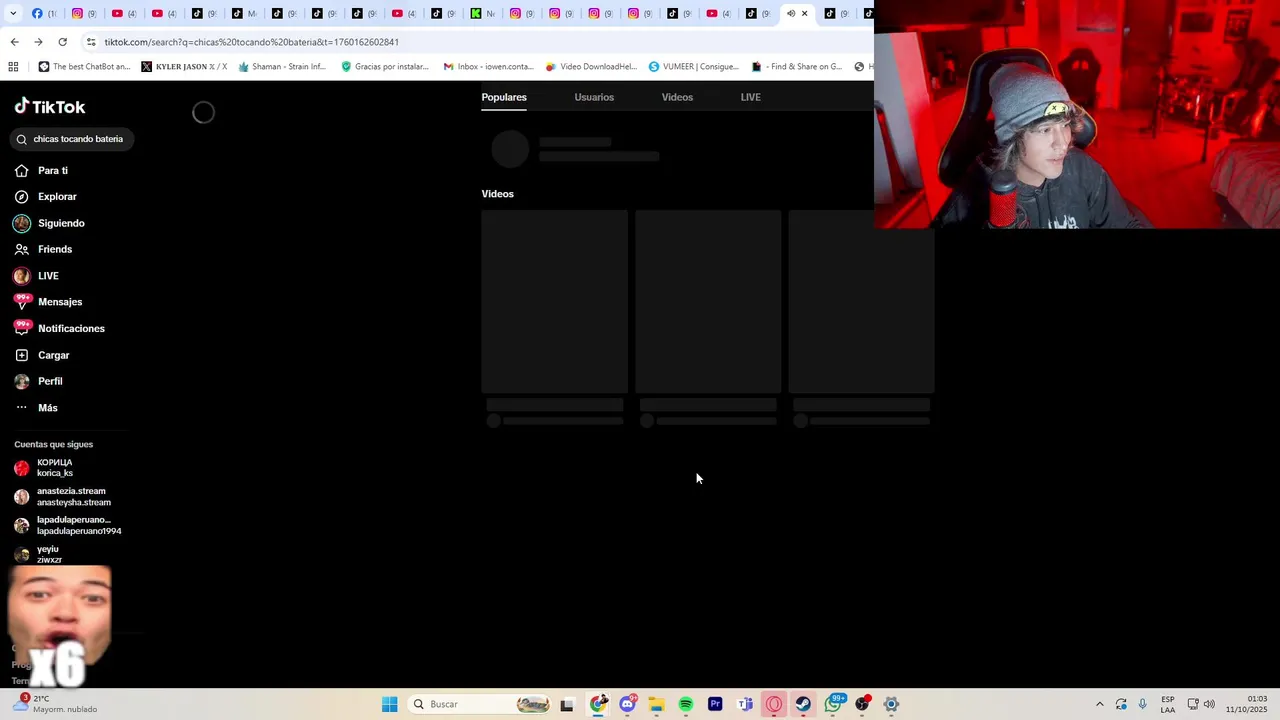Open followed account lapadulaperuano1994
Screen dimensions: 1280x720
tap(67, 526)
